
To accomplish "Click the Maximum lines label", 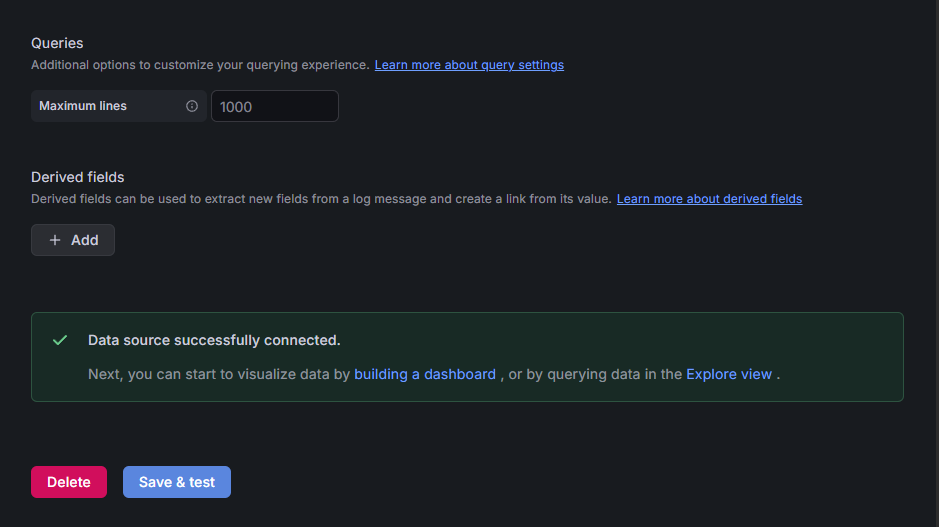I will tap(83, 106).
